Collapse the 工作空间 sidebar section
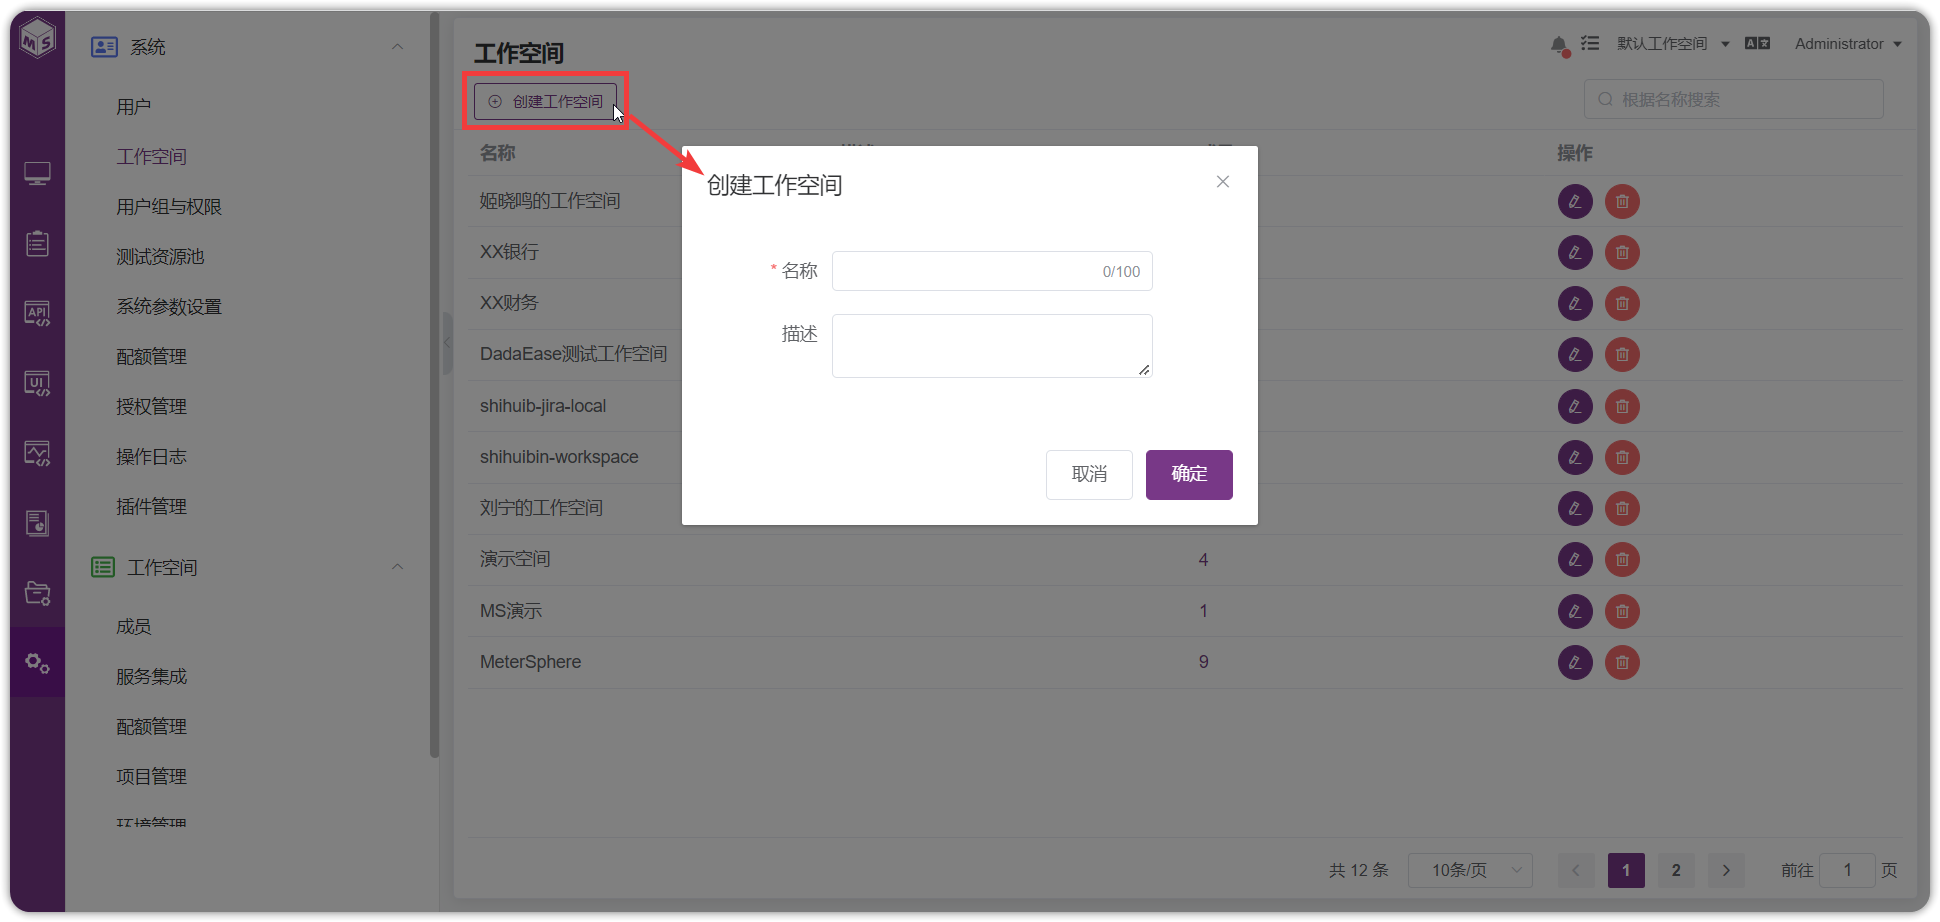Screen dimensions: 1940x922 [x=397, y=567]
